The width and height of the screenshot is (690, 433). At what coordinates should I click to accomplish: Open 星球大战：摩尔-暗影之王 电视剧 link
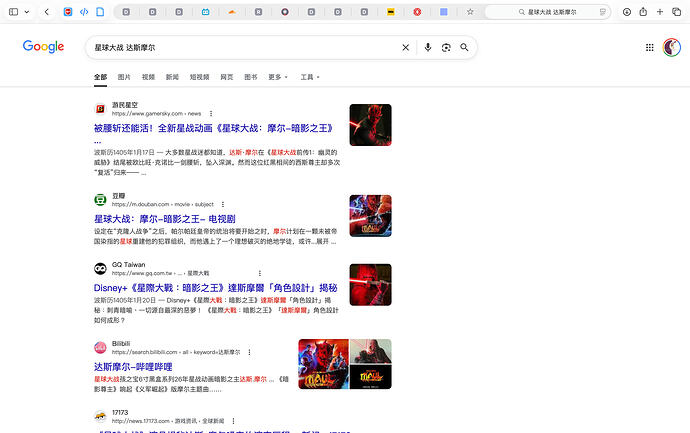click(x=165, y=219)
